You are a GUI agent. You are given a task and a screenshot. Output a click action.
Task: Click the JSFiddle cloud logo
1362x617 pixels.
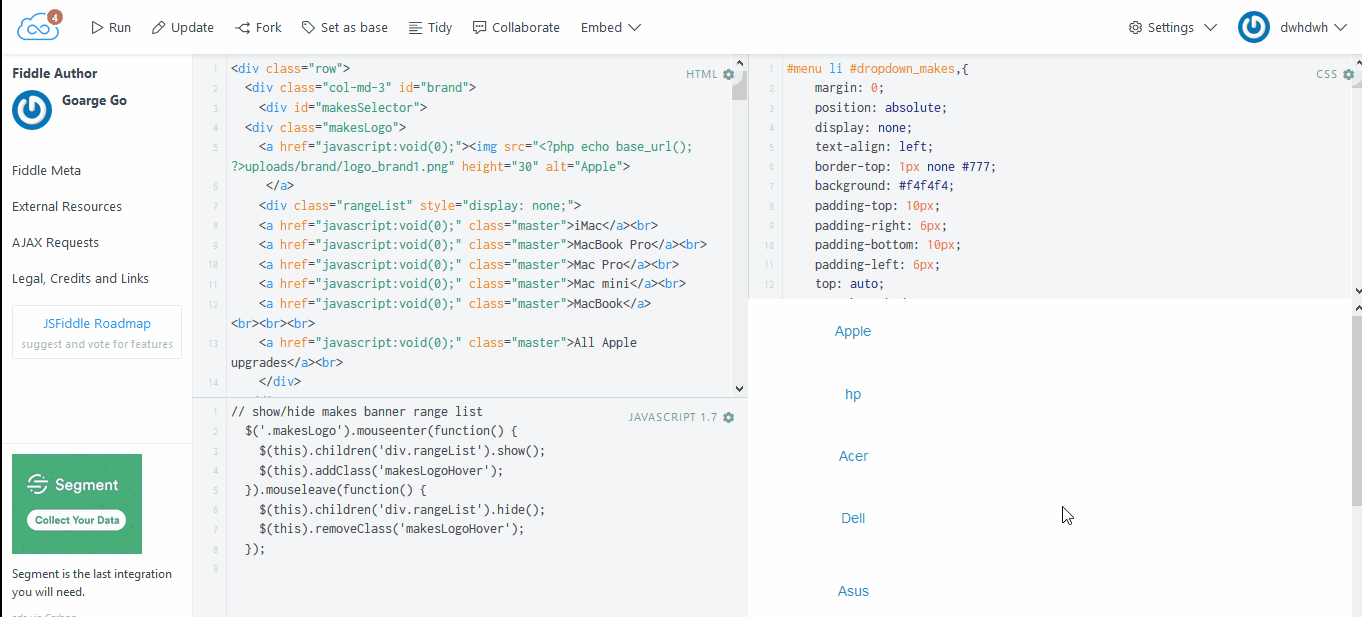[38, 27]
